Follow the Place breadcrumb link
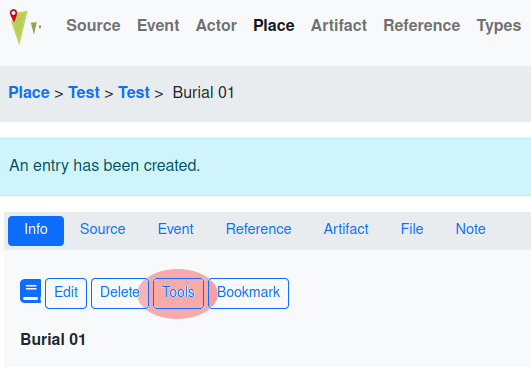Screen dimensions: 531x367 [x=29, y=92]
